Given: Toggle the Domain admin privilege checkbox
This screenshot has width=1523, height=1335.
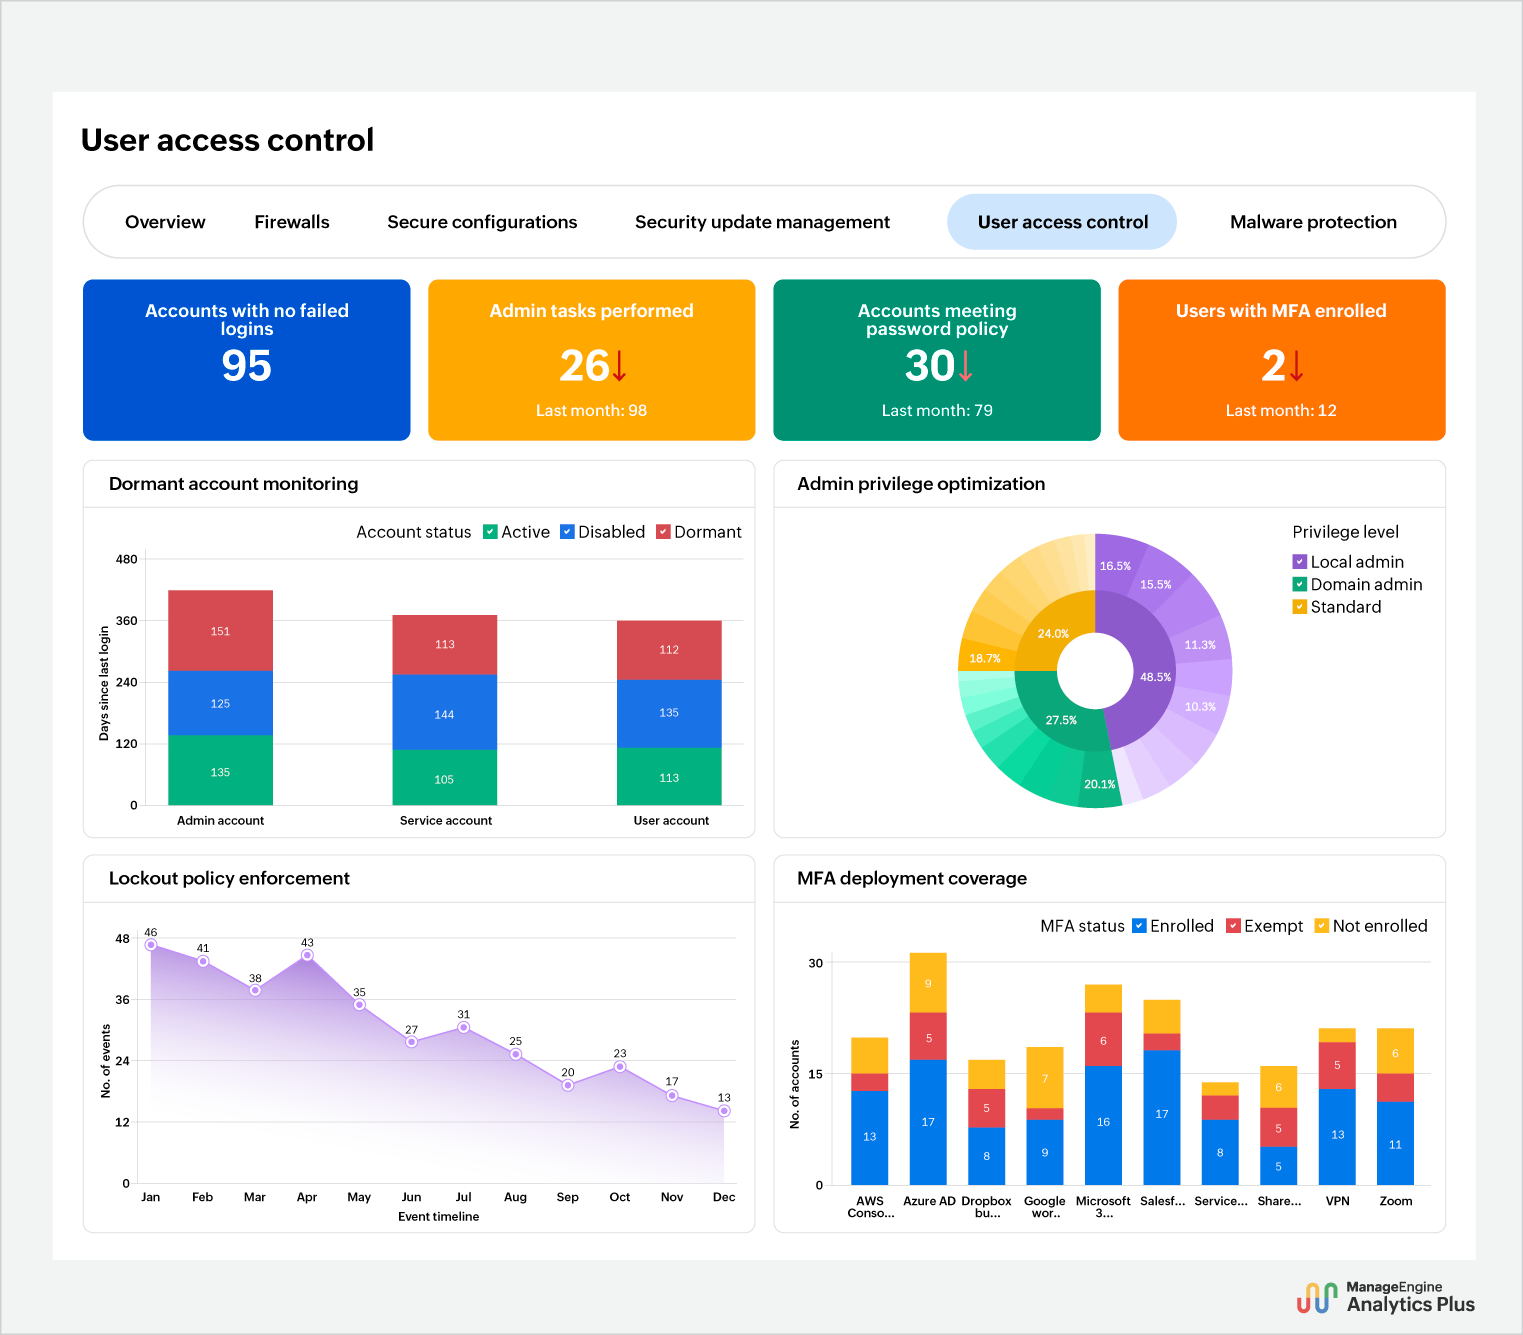Looking at the screenshot, I should coord(1300,584).
